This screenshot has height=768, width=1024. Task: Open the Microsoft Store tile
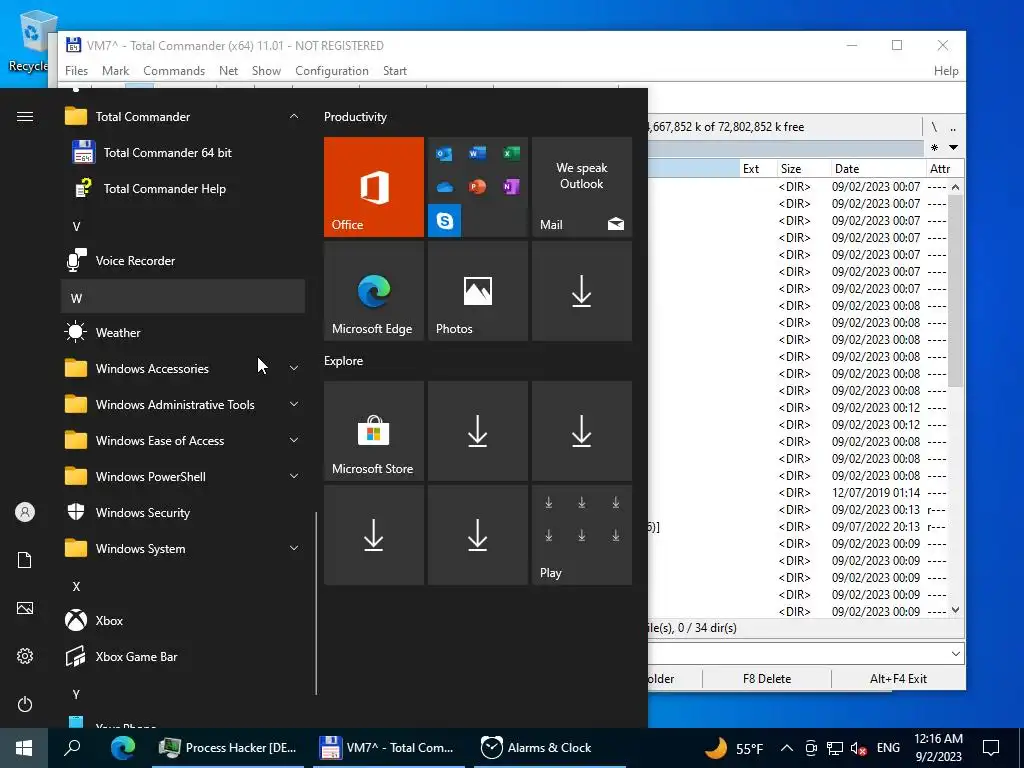click(x=374, y=431)
